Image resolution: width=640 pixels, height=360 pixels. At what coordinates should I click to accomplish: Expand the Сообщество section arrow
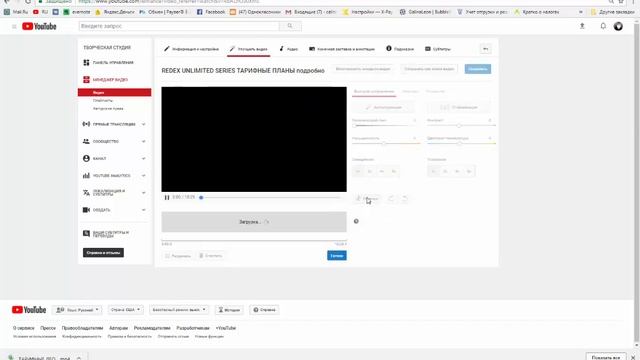[144, 141]
